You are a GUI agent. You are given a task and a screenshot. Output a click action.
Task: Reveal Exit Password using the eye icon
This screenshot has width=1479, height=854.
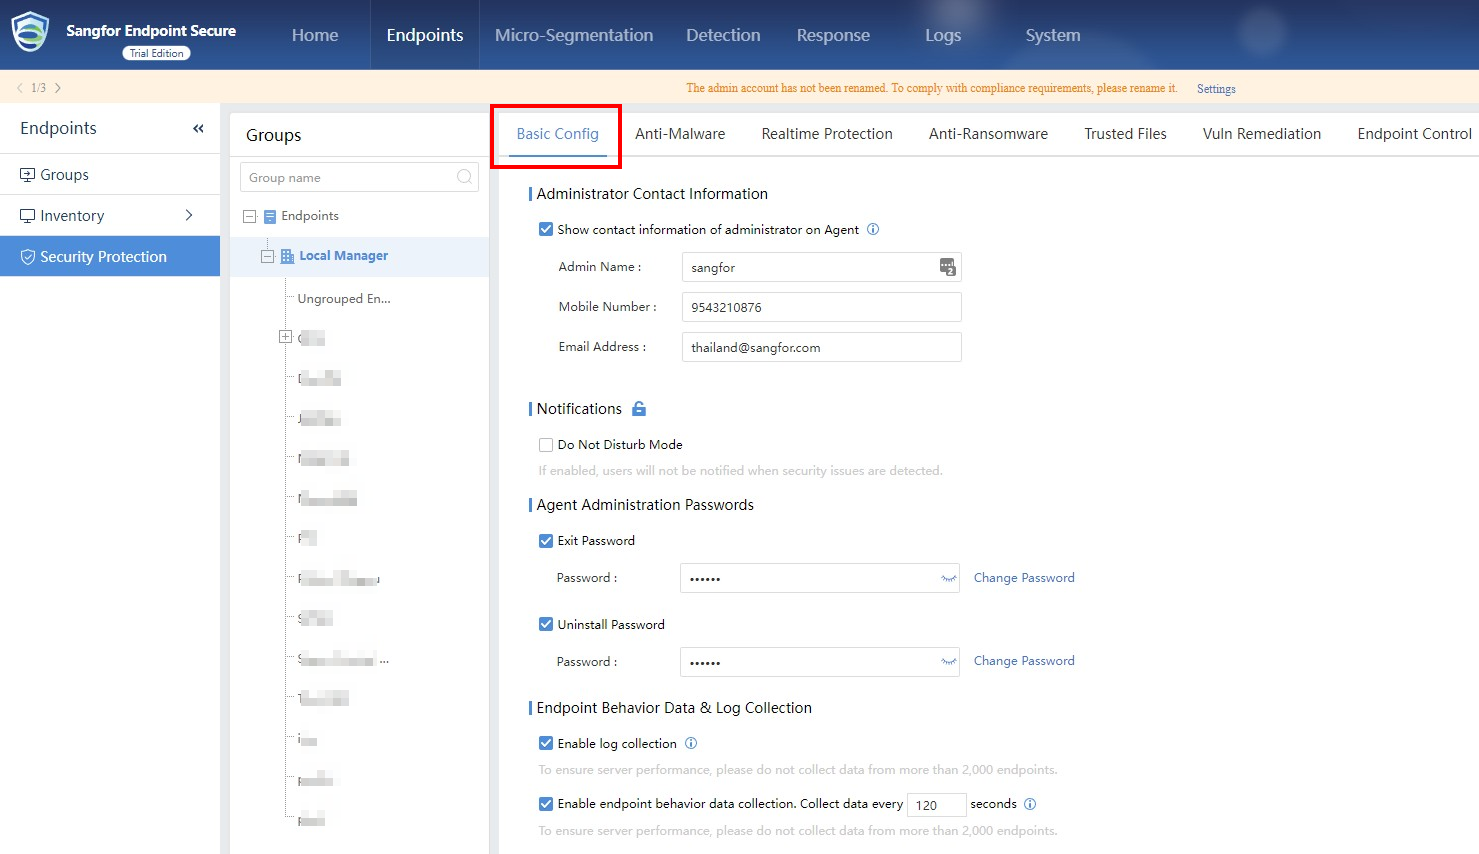coord(948,578)
